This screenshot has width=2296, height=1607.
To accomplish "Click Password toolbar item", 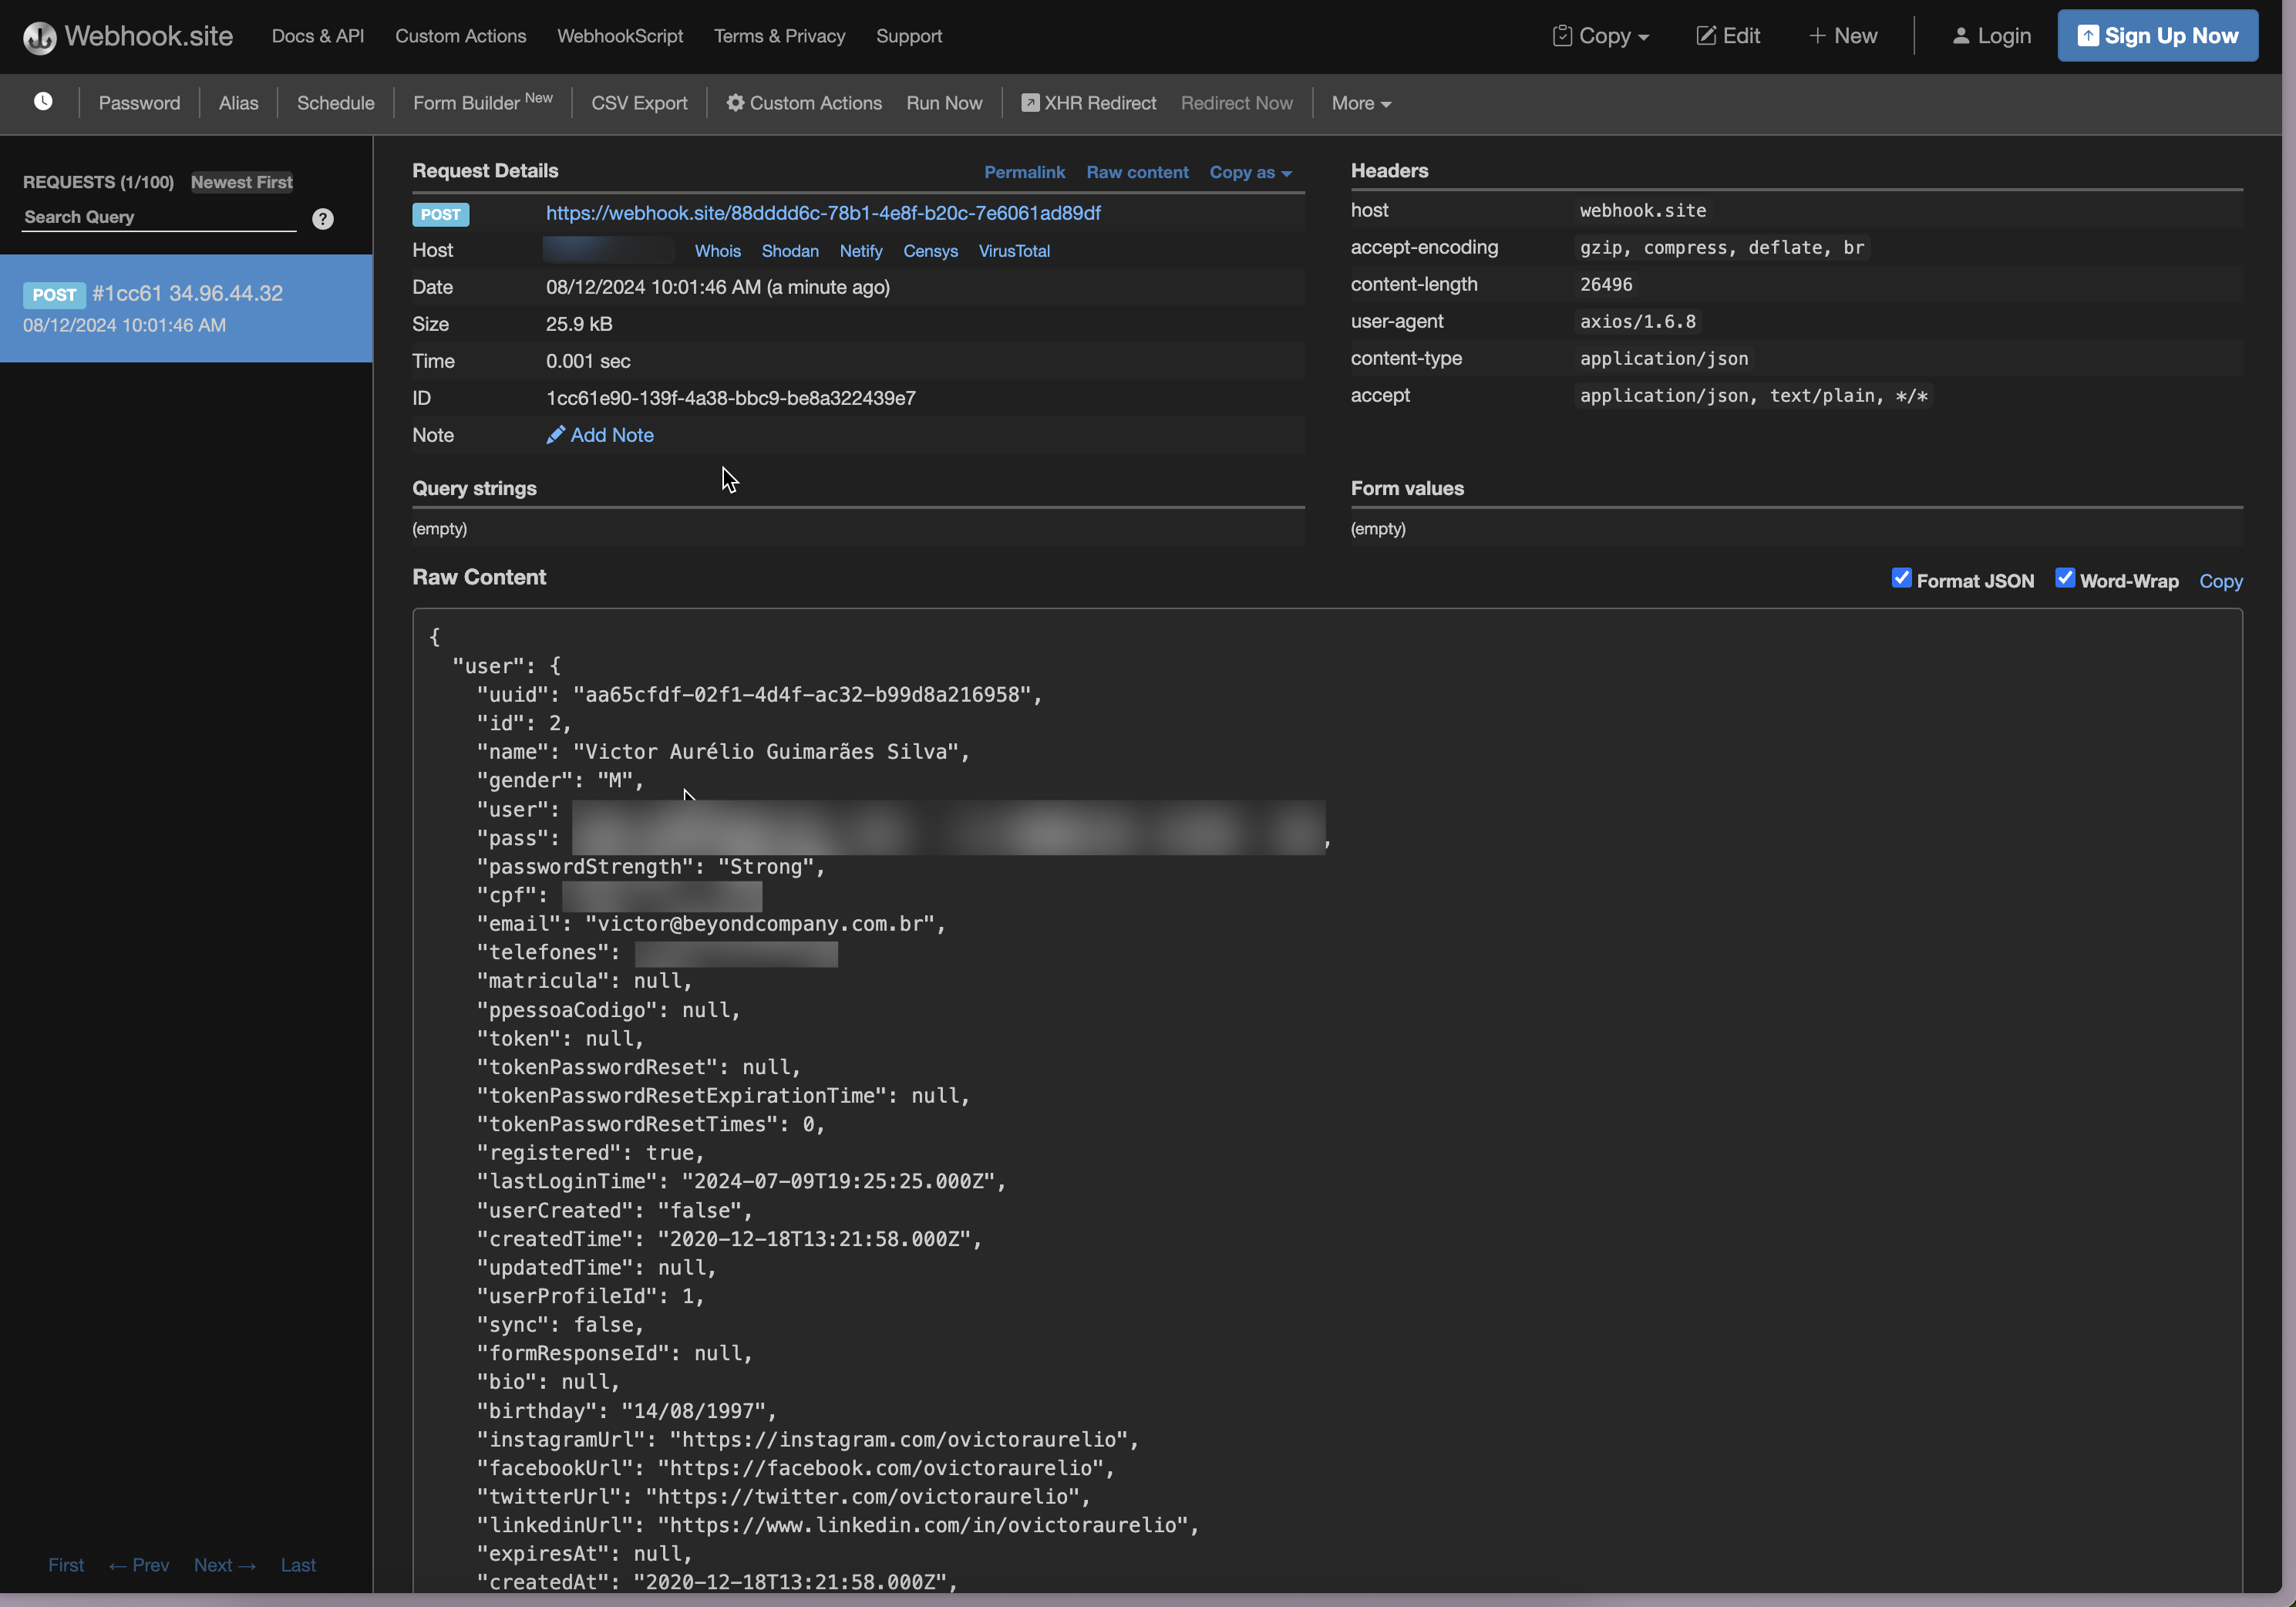I will coord(139,103).
